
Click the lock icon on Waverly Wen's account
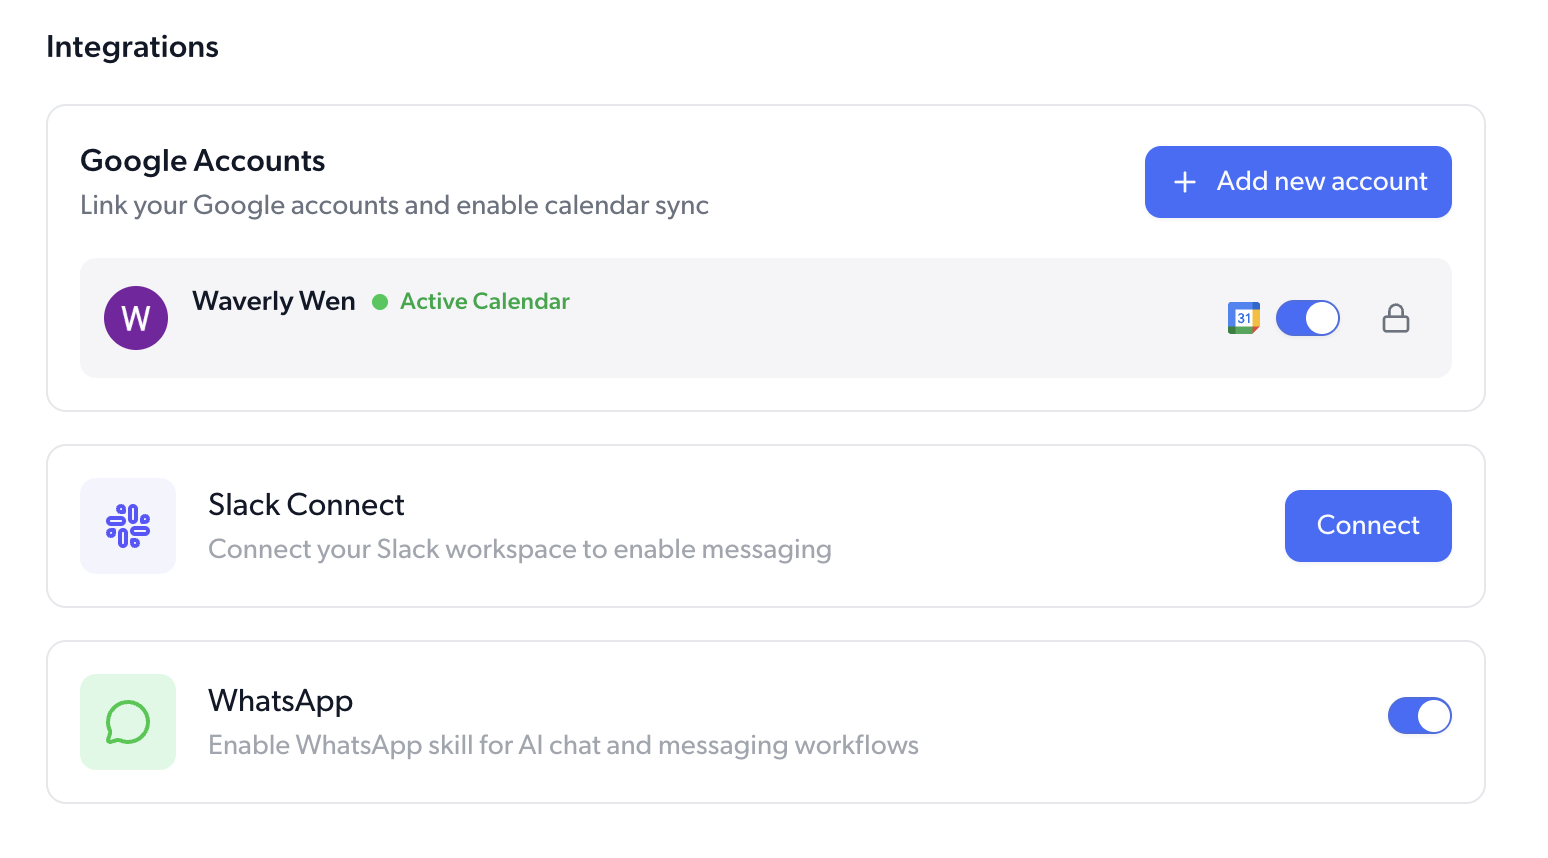tap(1396, 318)
